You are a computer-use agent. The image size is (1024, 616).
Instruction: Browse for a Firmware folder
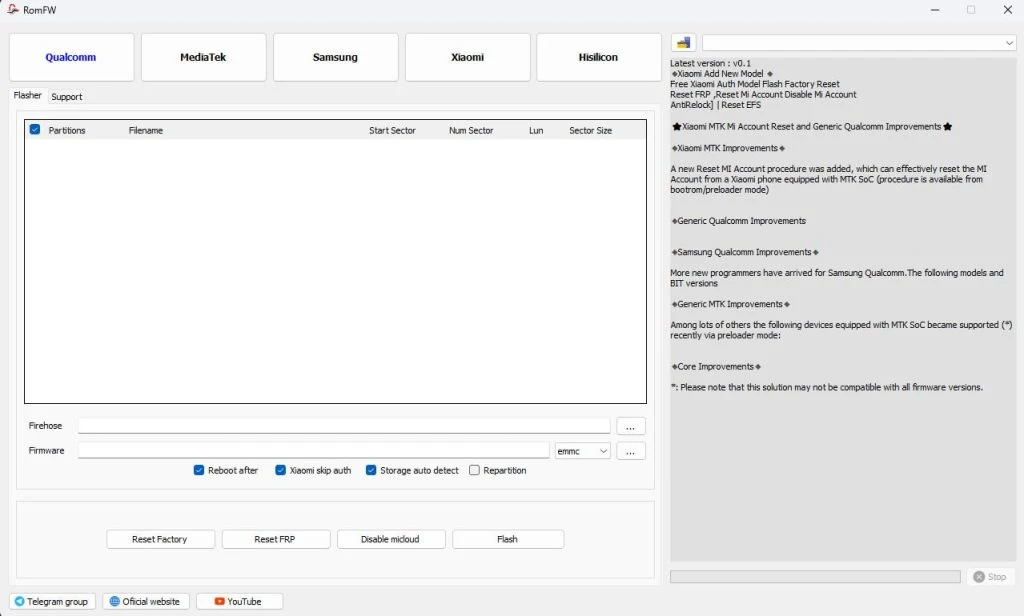pos(630,451)
